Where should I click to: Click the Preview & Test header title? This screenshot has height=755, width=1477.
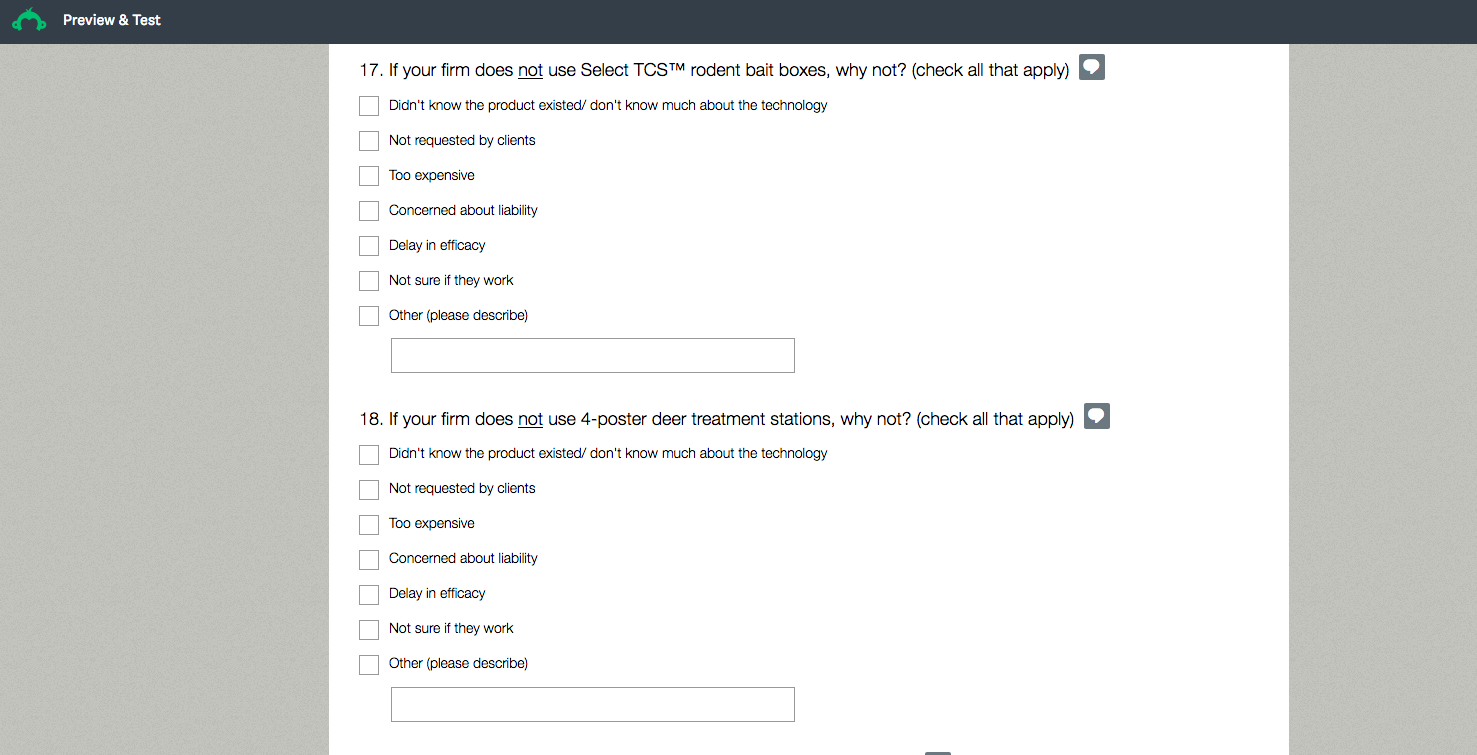pyautogui.click(x=112, y=20)
